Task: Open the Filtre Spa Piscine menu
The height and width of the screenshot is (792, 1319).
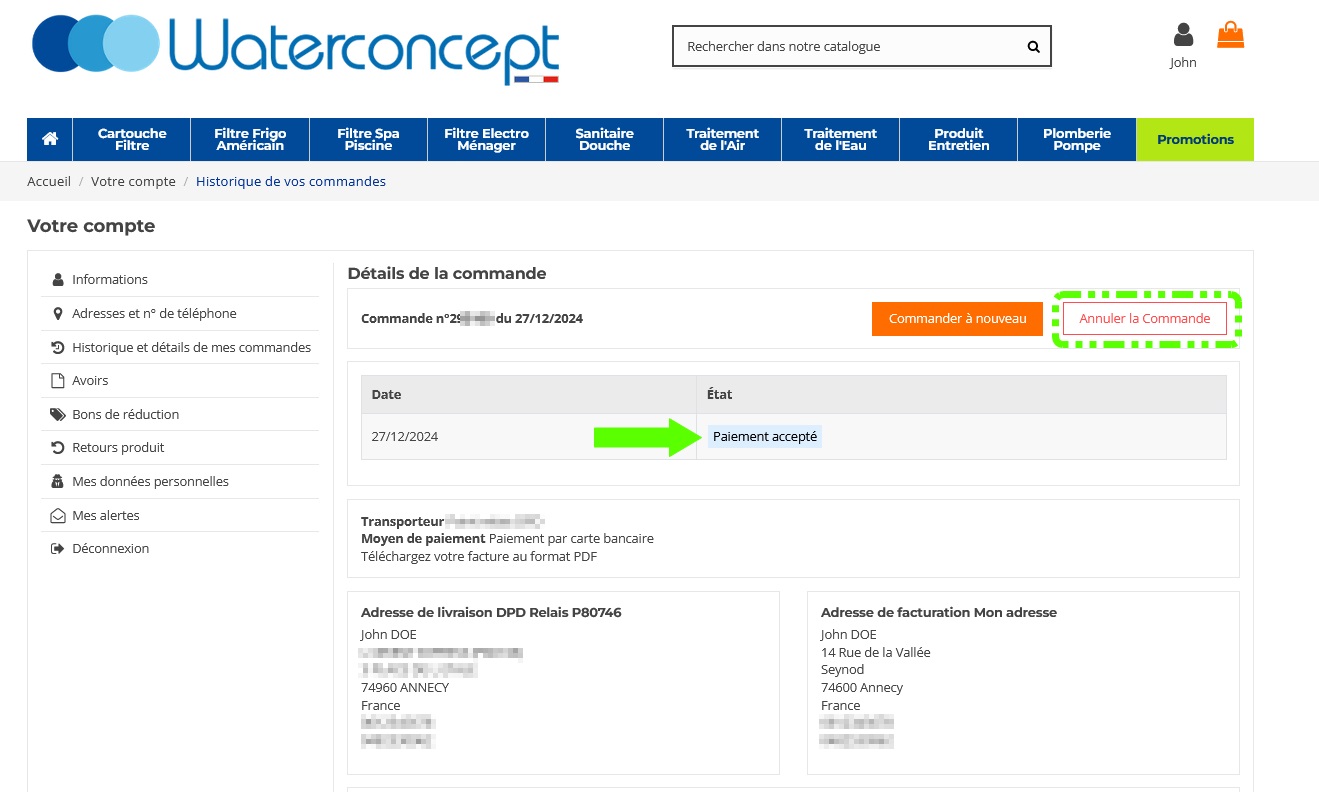Action: (x=368, y=139)
